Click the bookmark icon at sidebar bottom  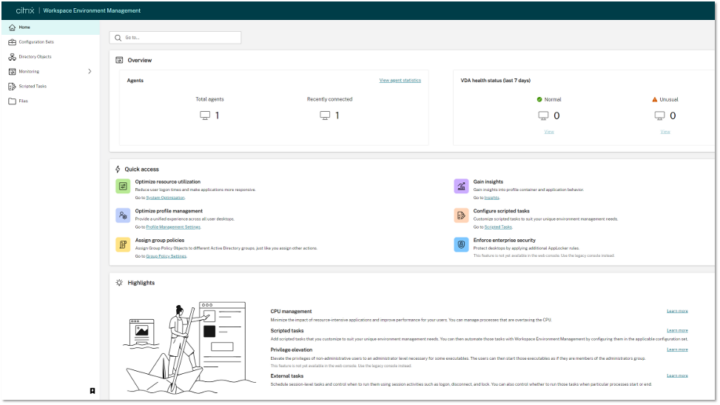pos(92,391)
